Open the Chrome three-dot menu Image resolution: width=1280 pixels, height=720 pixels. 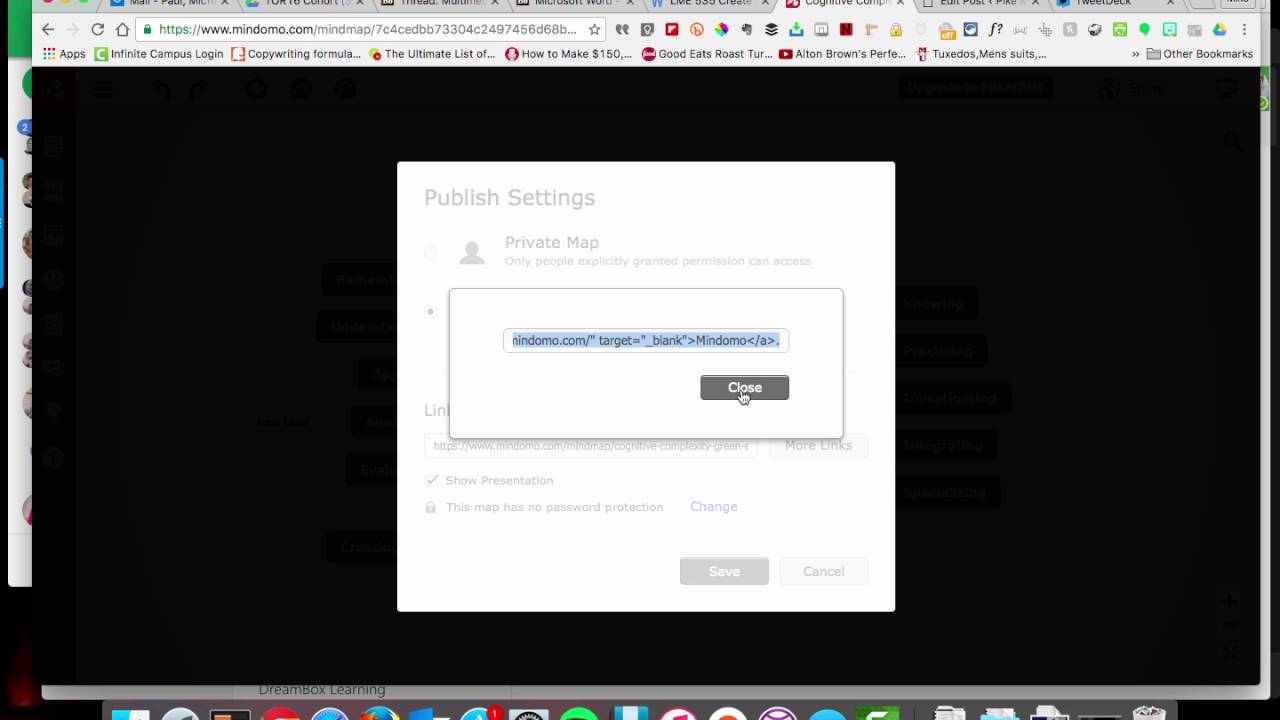1244,30
